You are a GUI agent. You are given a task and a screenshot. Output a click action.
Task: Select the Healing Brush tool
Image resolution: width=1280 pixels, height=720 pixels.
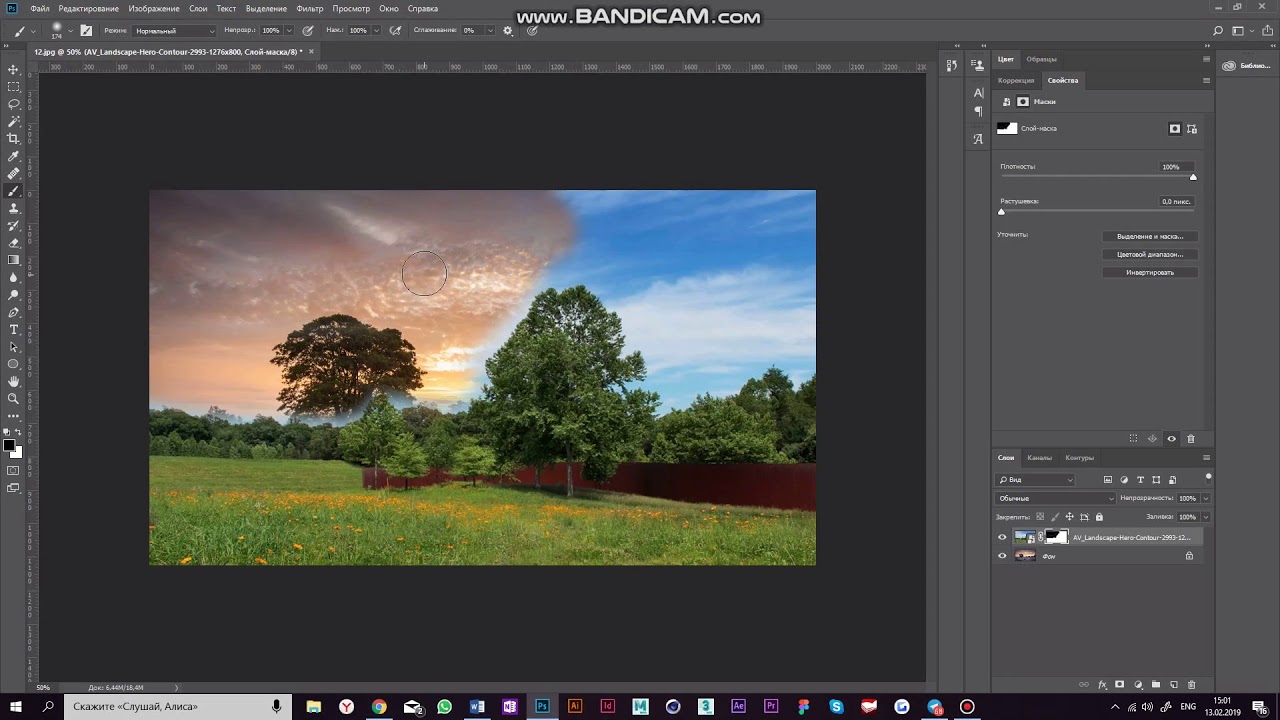coord(13,173)
